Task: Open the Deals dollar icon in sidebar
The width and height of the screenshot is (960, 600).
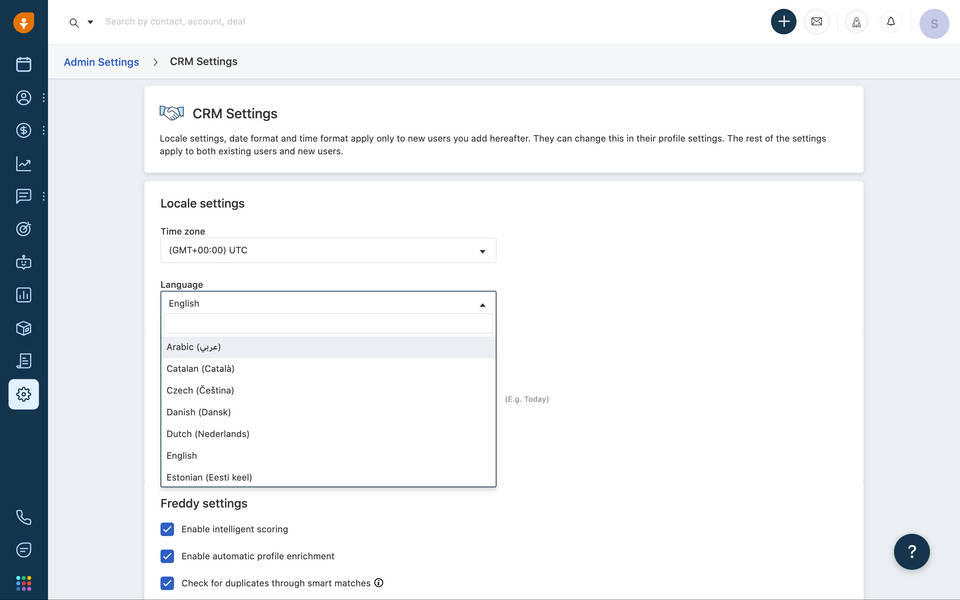Action: tap(23, 130)
